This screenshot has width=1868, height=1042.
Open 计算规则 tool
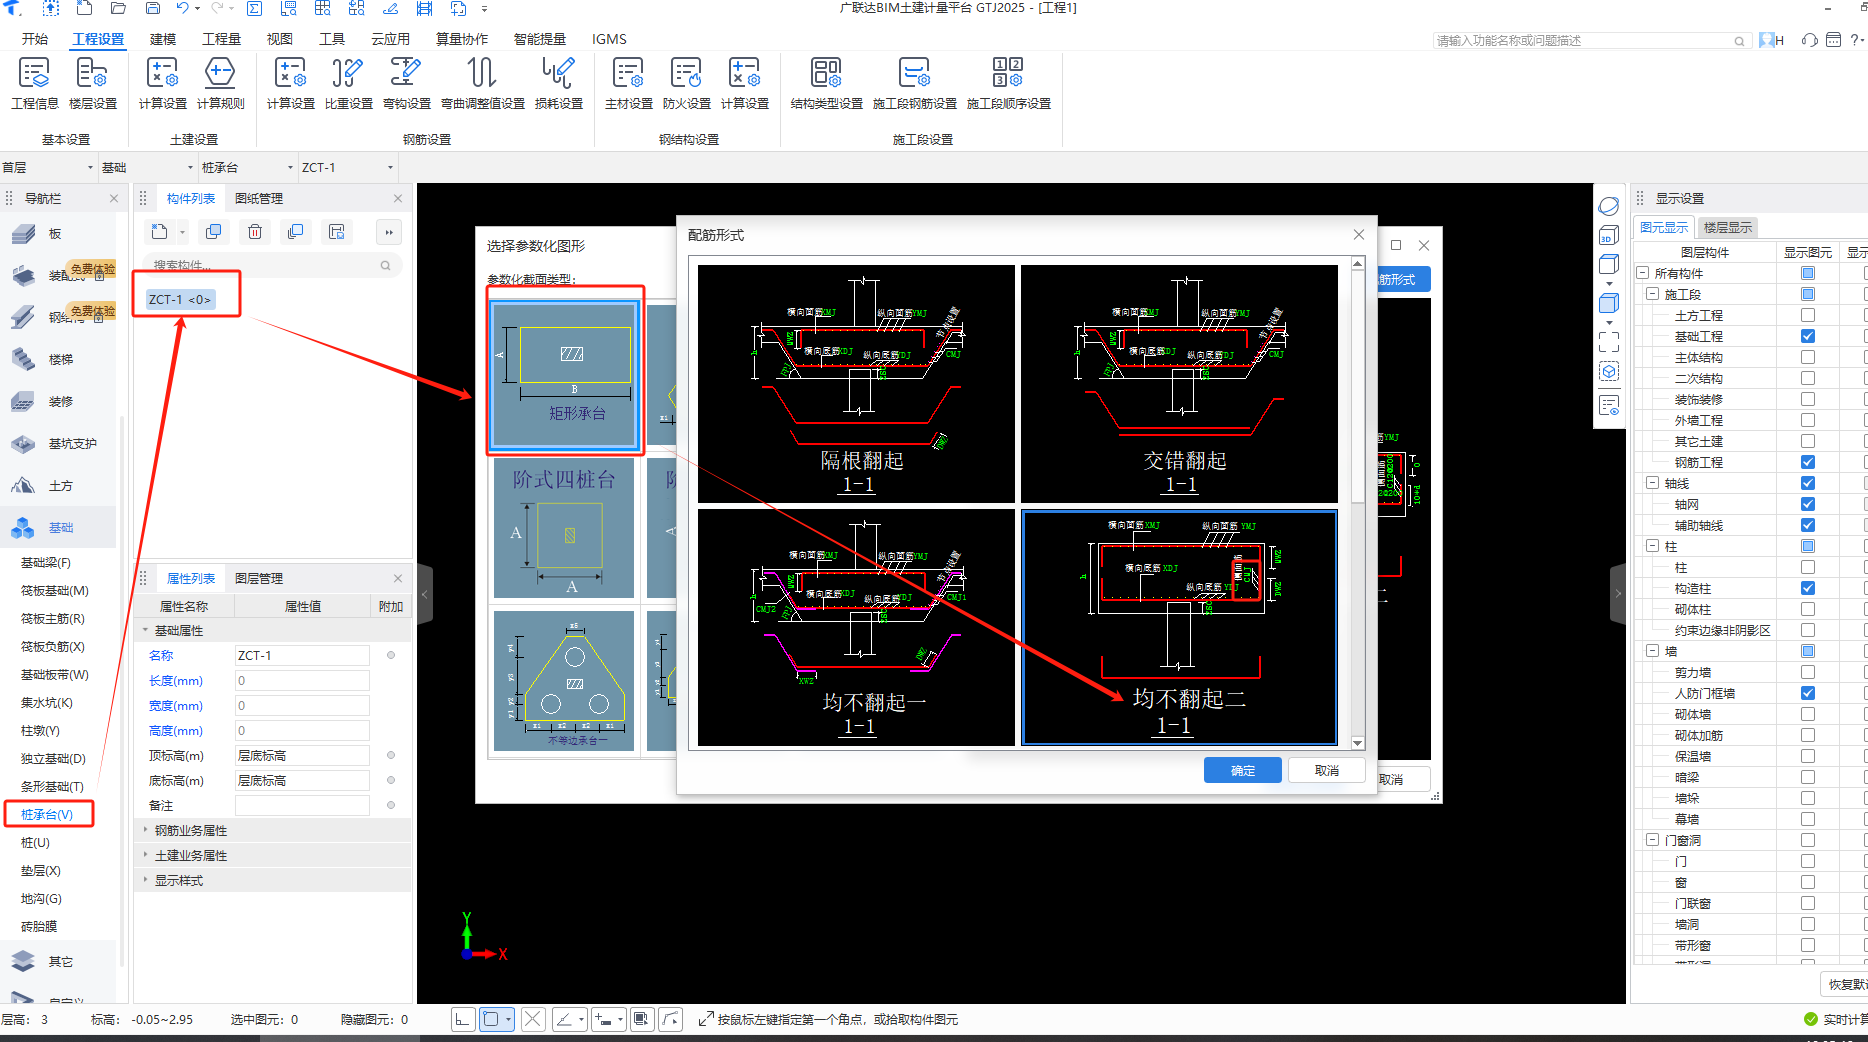[220, 84]
